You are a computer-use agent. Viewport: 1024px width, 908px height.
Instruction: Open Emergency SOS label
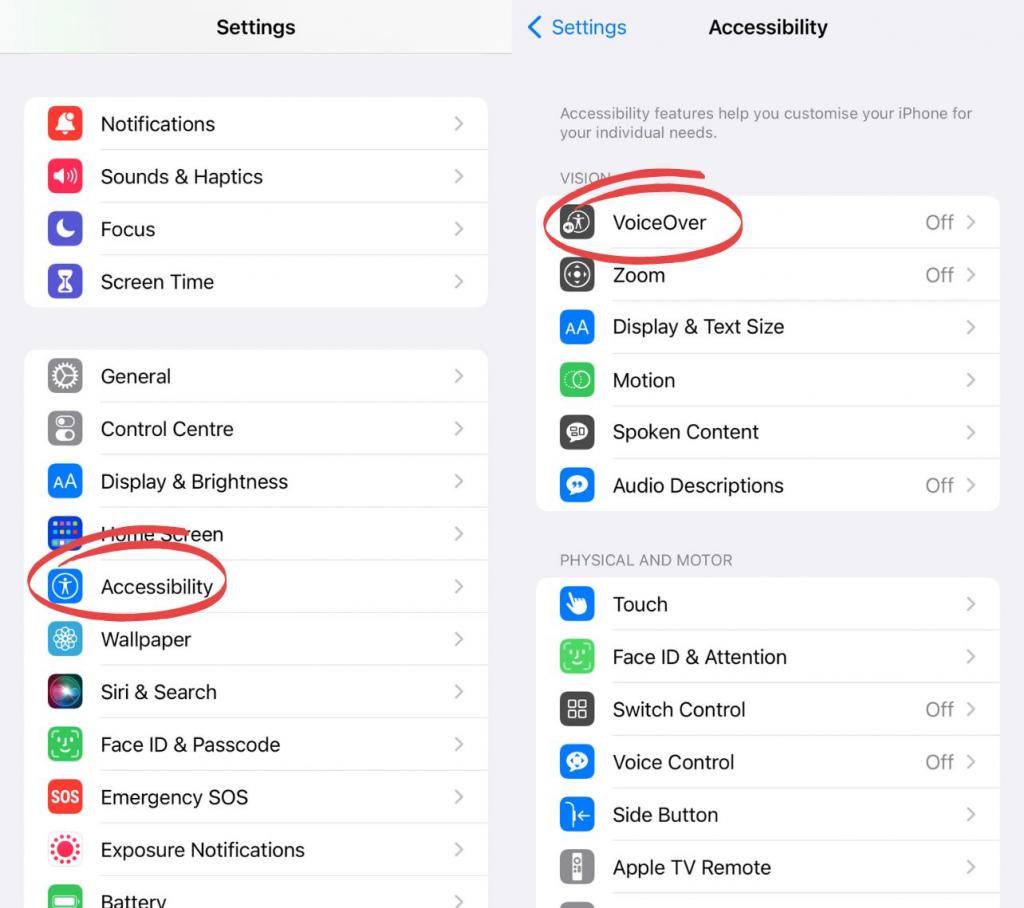click(174, 797)
